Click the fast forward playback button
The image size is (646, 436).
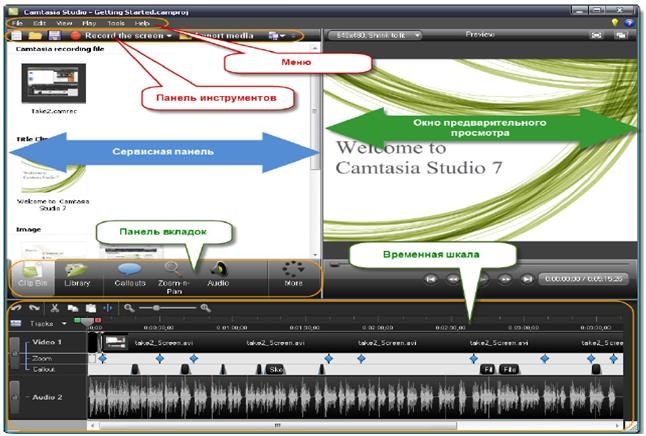(505, 279)
